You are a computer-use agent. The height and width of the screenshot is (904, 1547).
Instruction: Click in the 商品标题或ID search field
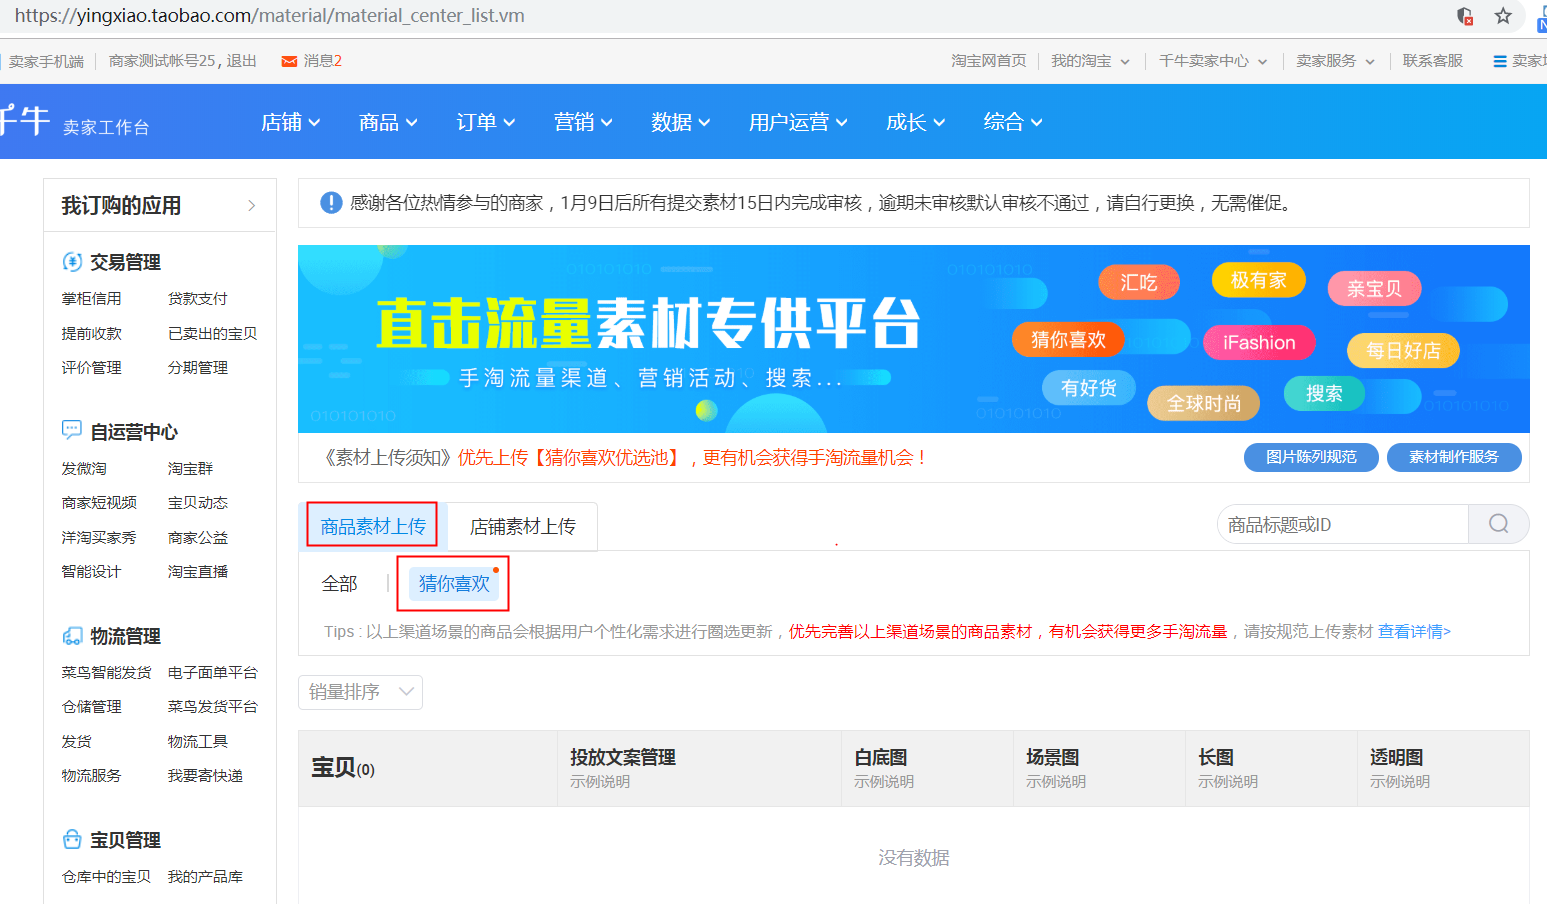tap(1343, 524)
